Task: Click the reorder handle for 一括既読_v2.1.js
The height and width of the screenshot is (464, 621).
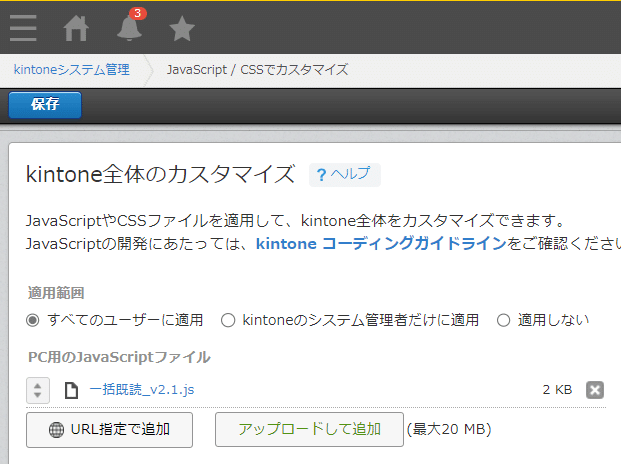Action: (x=38, y=390)
